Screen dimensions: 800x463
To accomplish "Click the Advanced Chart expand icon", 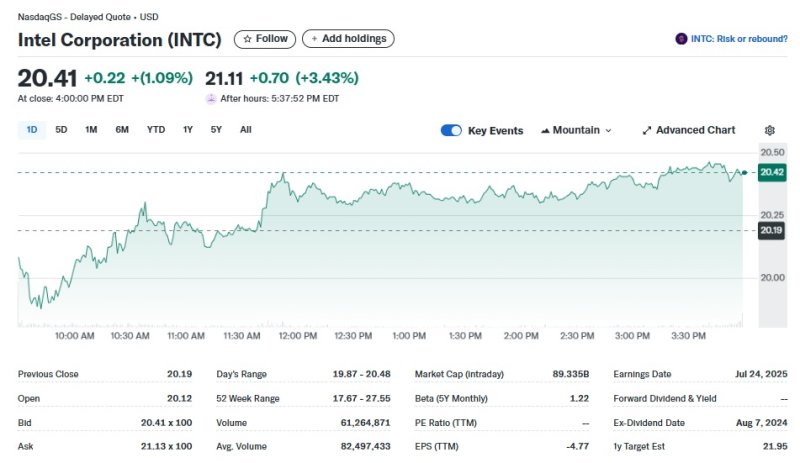I will coord(647,130).
